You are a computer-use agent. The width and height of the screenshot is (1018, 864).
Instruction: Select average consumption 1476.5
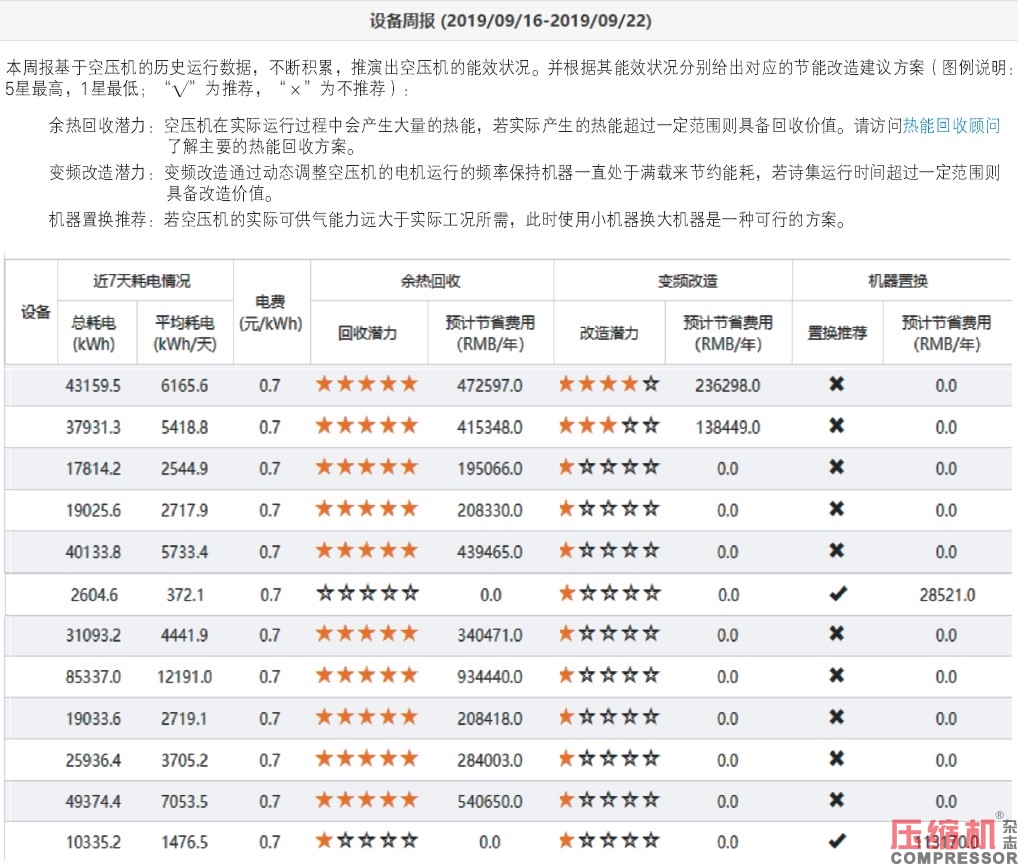click(184, 843)
